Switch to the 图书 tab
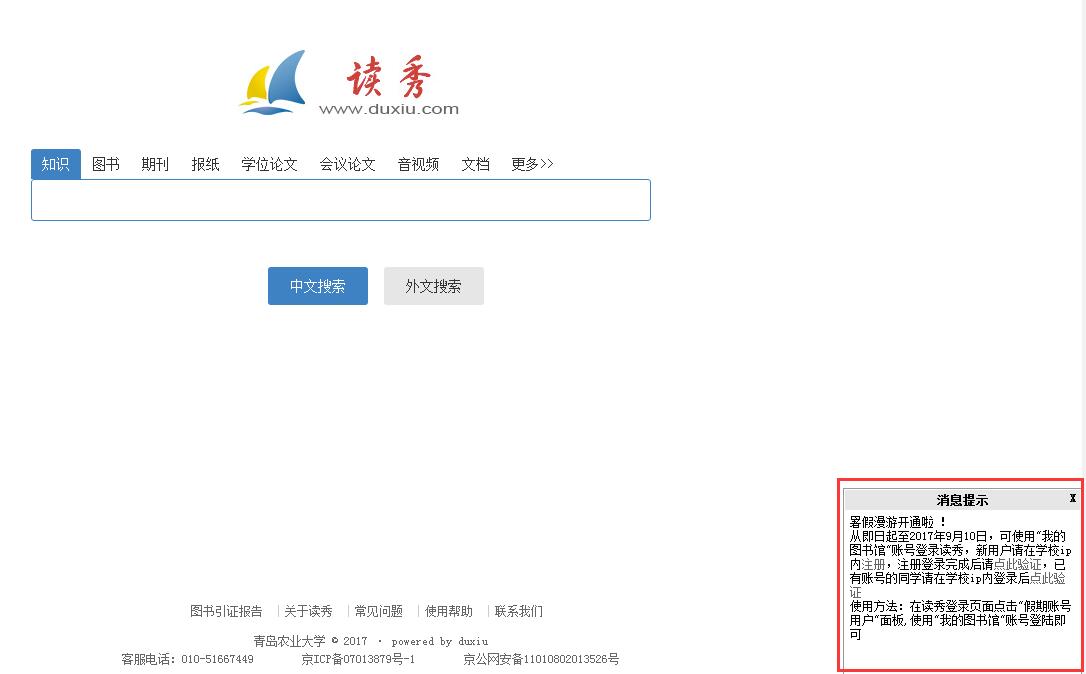The image size is (1086, 674). click(105, 164)
